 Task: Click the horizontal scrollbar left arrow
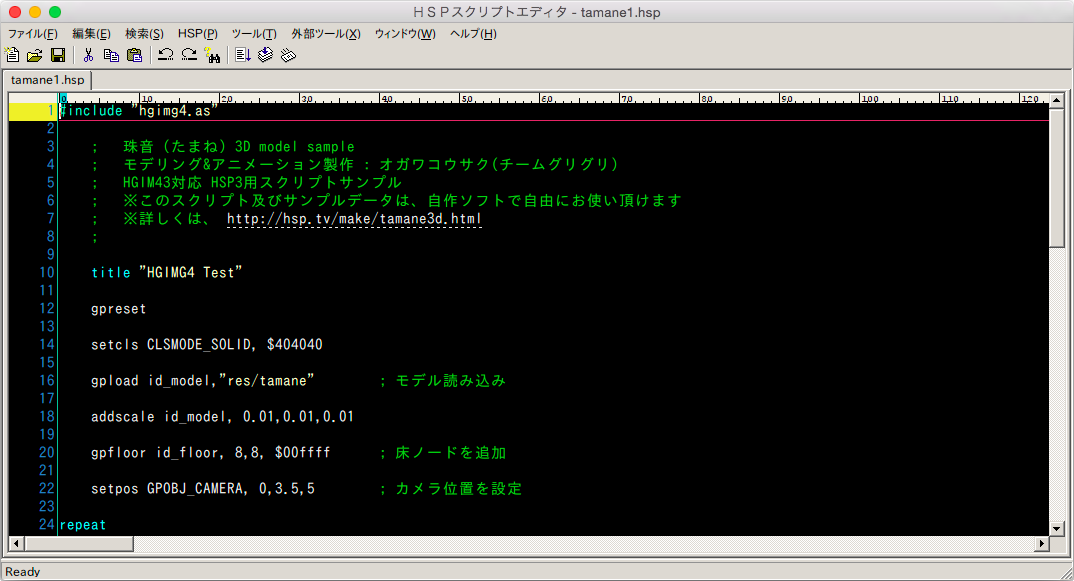click(16, 543)
